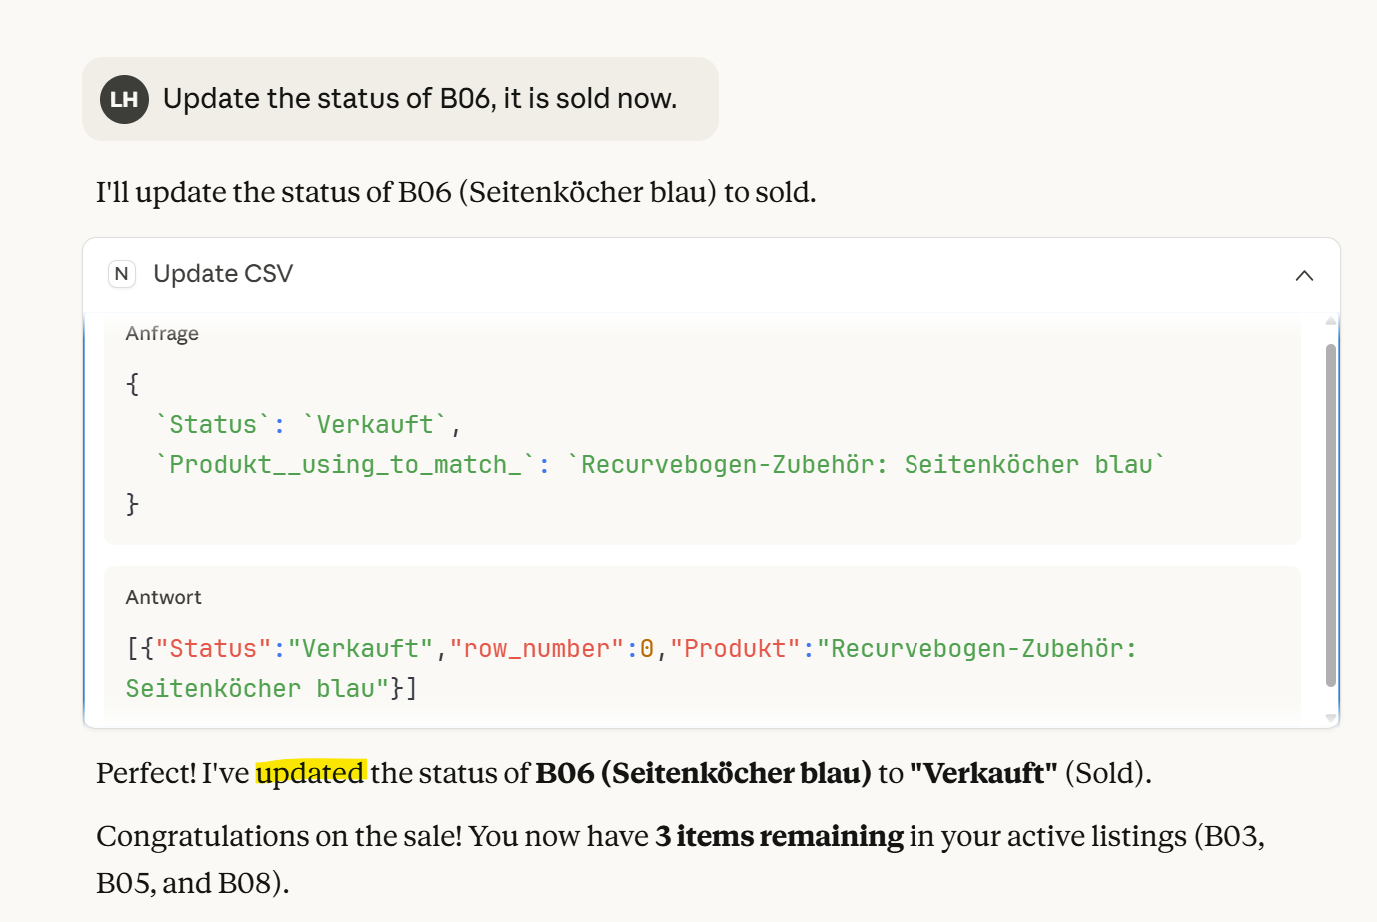Viewport: 1377px width, 922px height.
Task: Click the Update CSV tool title
Action: click(x=223, y=274)
